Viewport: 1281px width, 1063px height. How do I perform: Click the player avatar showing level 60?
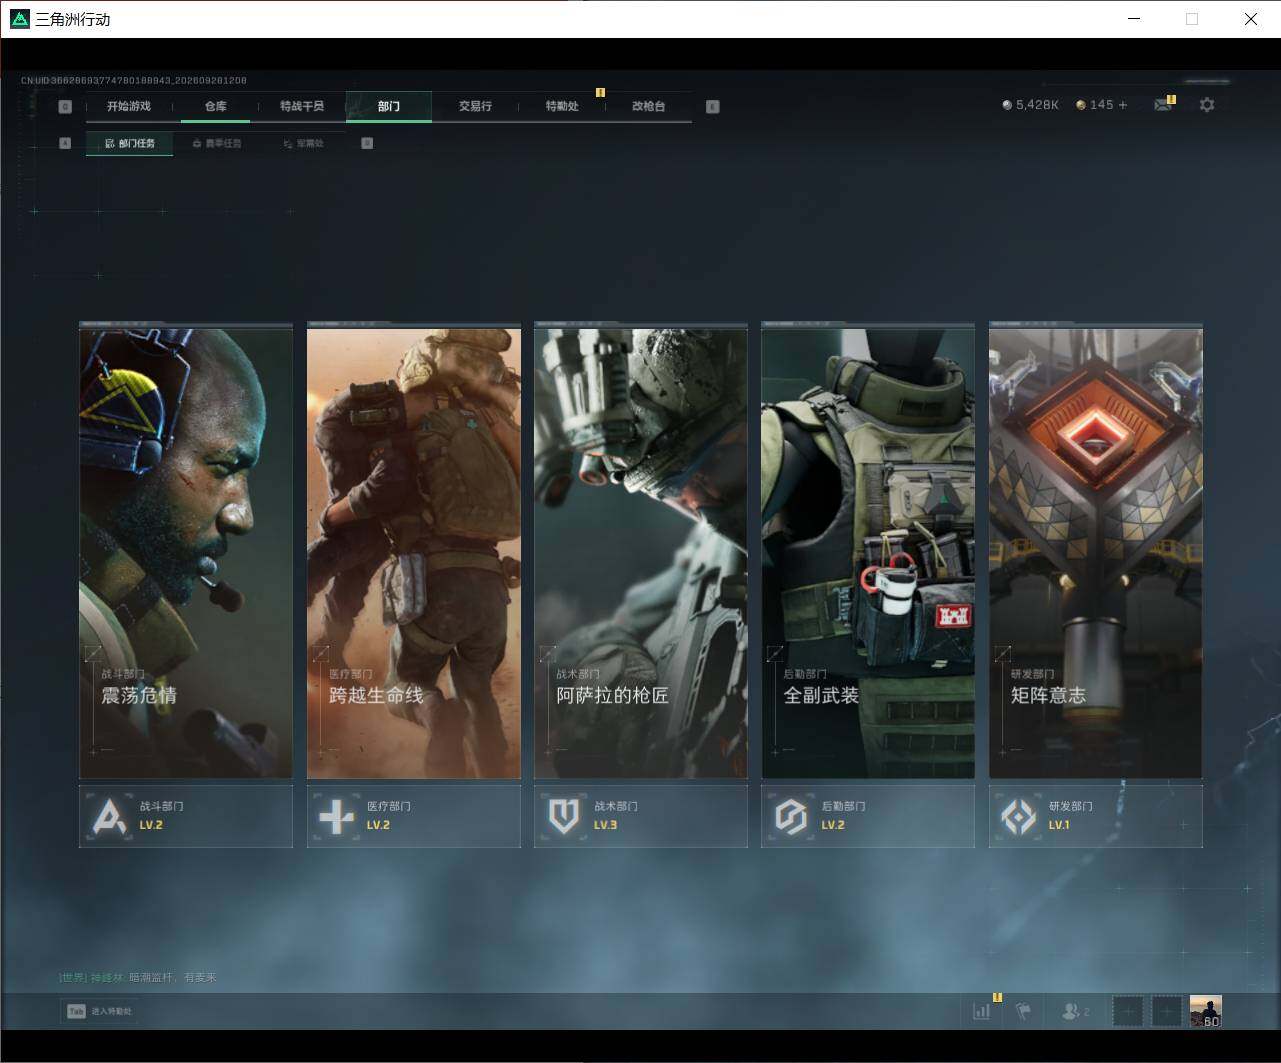click(x=1205, y=1011)
